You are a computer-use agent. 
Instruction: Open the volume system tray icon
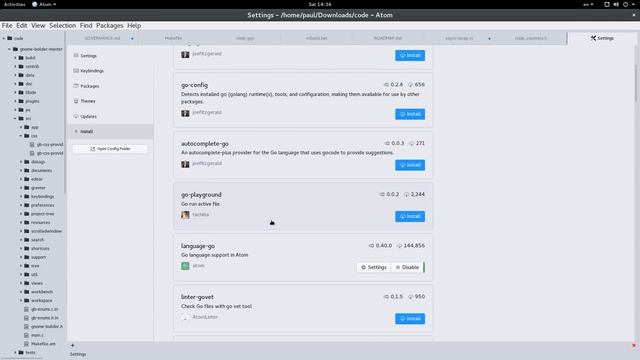(x=616, y=4)
